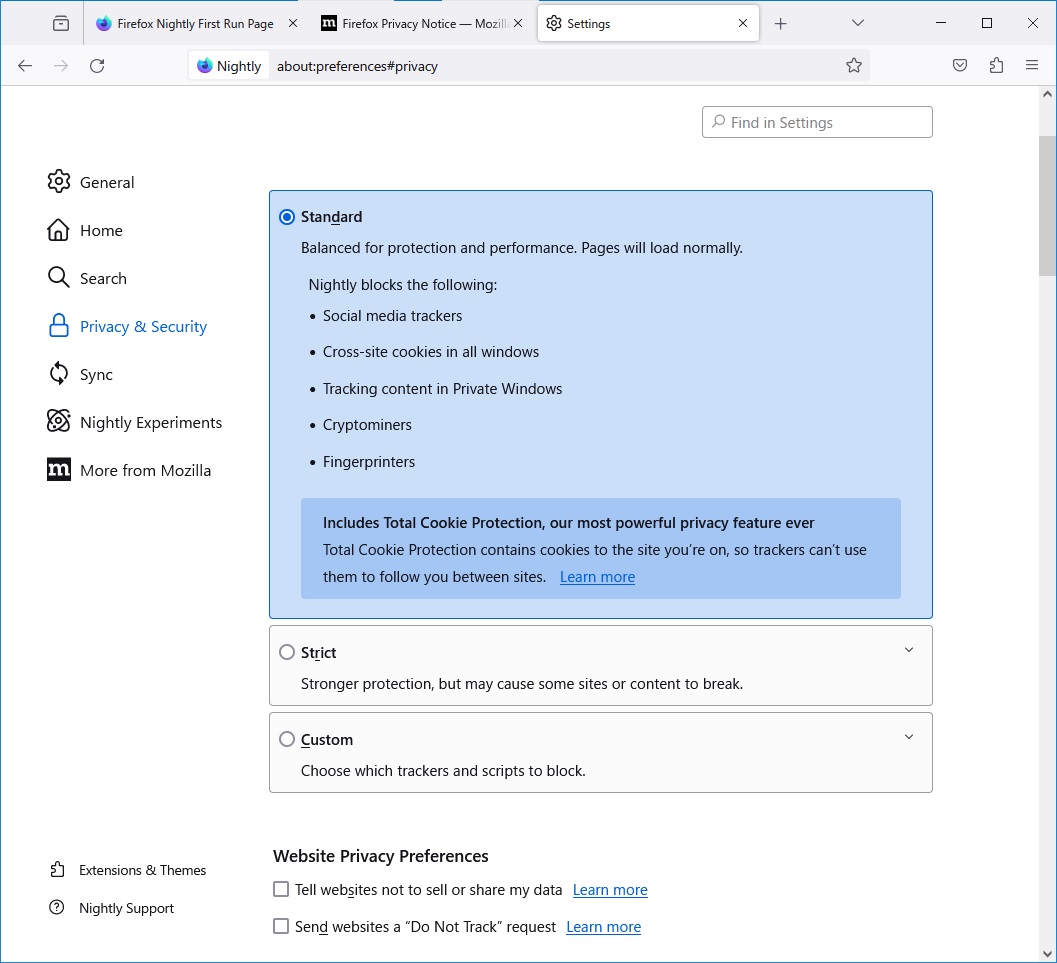Click the More from Mozilla logo icon
1057x963 pixels.
[x=59, y=470]
